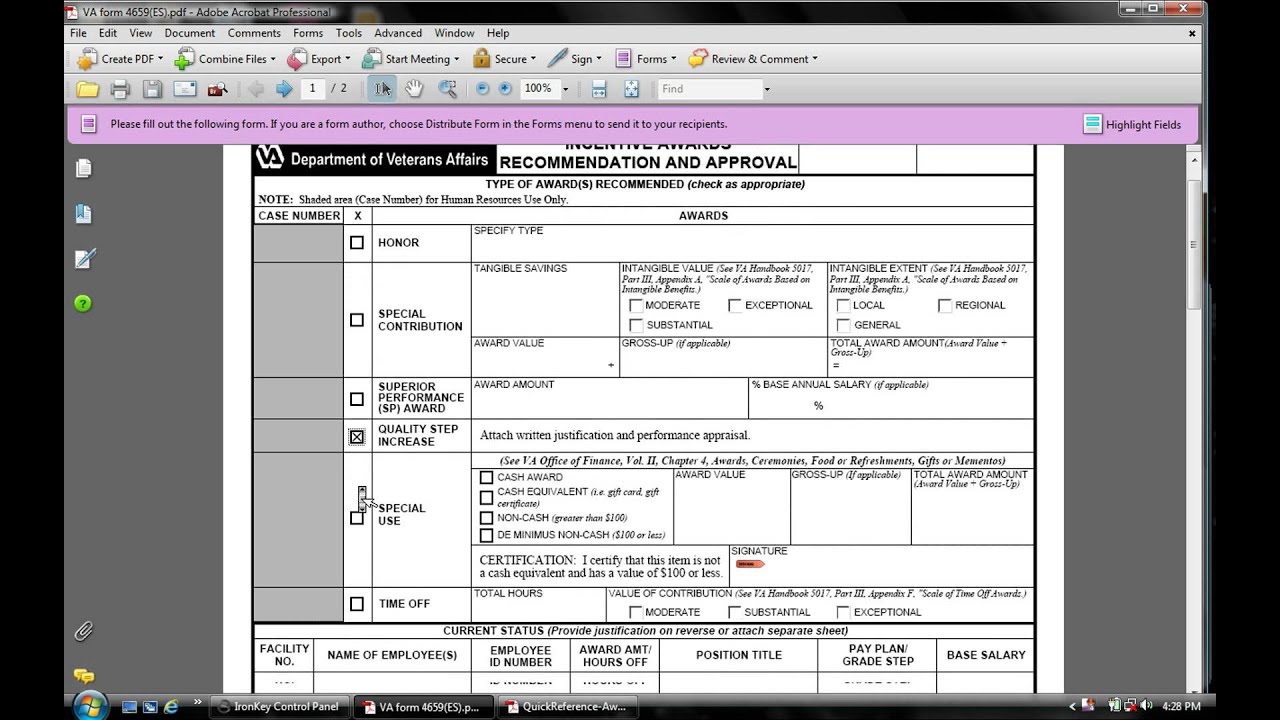Select the Marquee Zoom tool
1280x720 pixels.
[x=447, y=89]
